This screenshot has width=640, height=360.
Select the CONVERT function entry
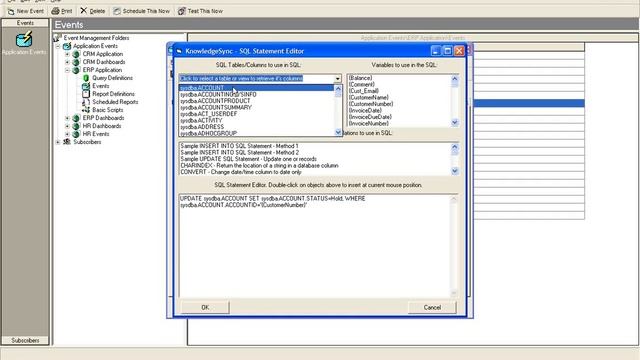click(x=241, y=172)
